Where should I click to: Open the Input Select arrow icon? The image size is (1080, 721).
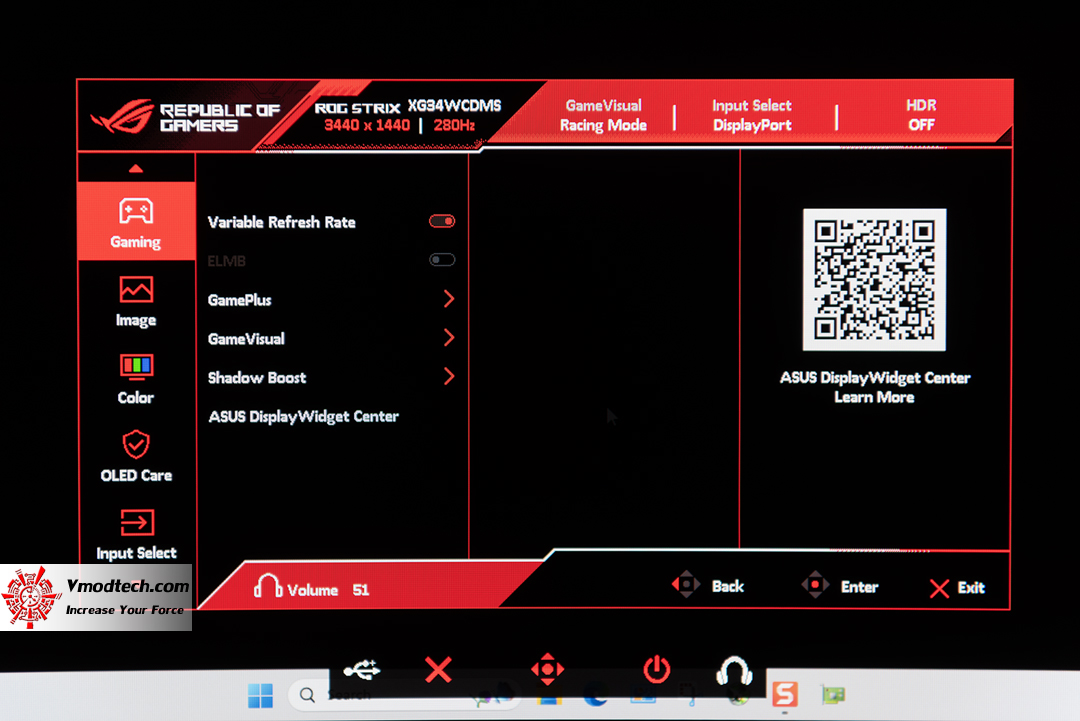(136, 523)
